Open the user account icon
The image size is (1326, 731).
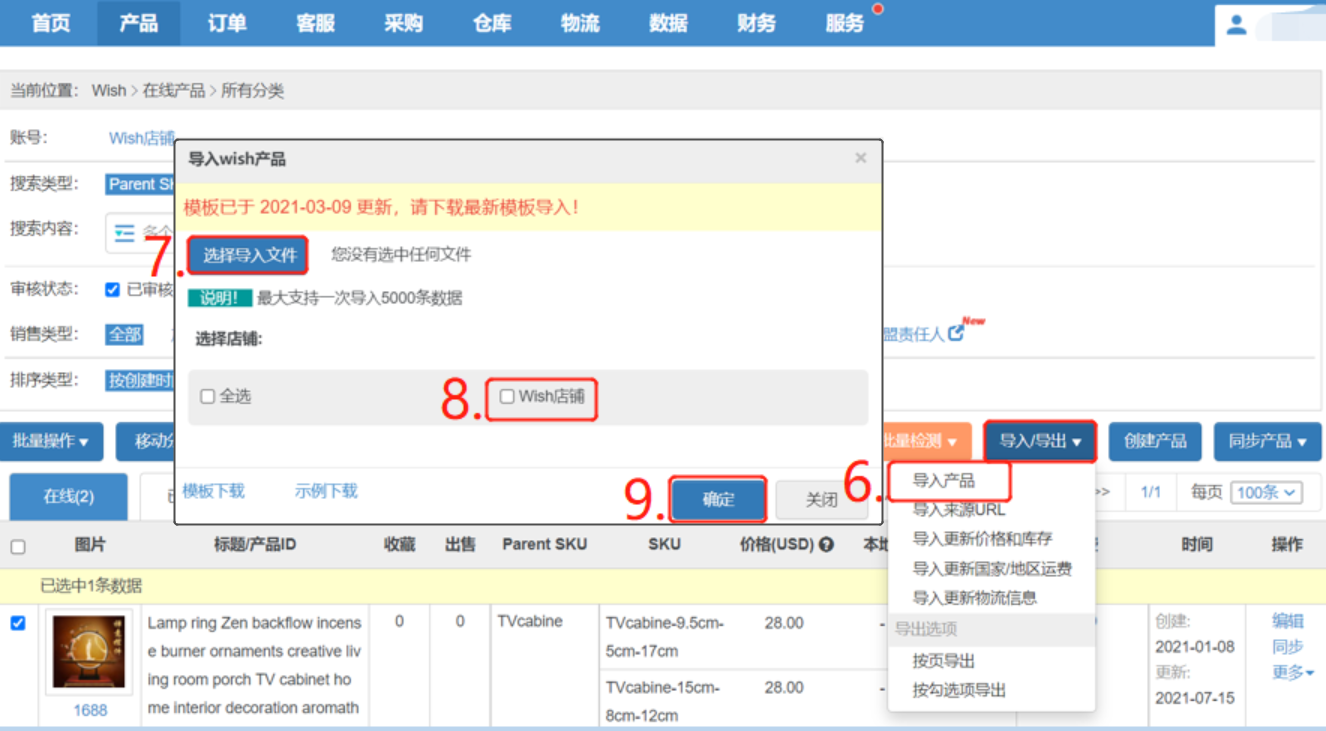(x=1236, y=25)
